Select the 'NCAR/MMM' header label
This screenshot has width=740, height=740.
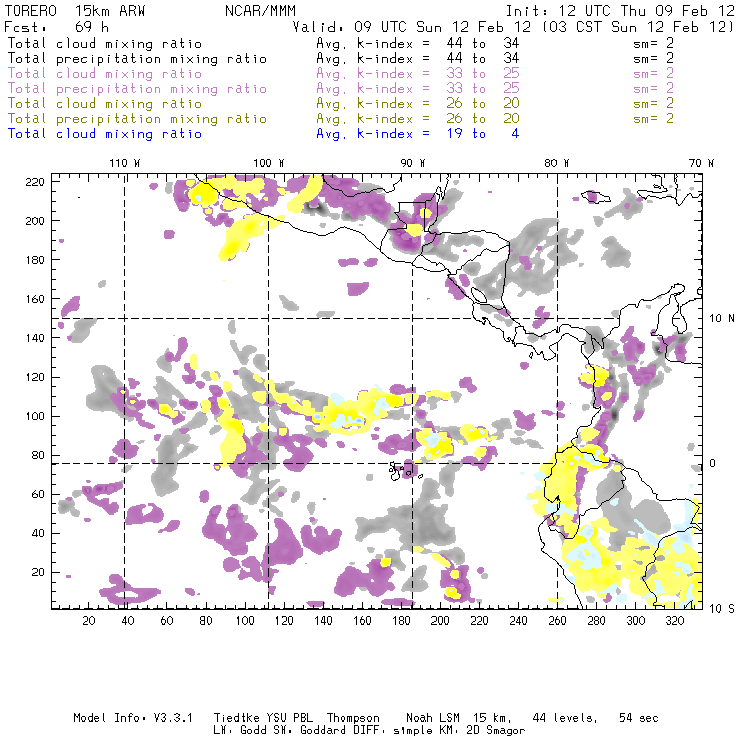261,11
